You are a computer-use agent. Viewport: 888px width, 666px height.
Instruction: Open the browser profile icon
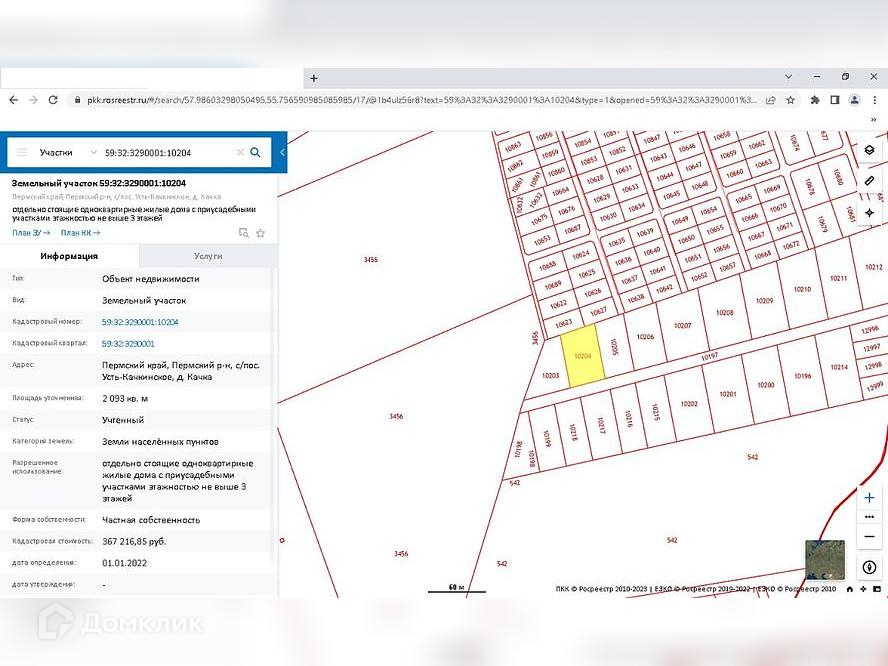855,100
